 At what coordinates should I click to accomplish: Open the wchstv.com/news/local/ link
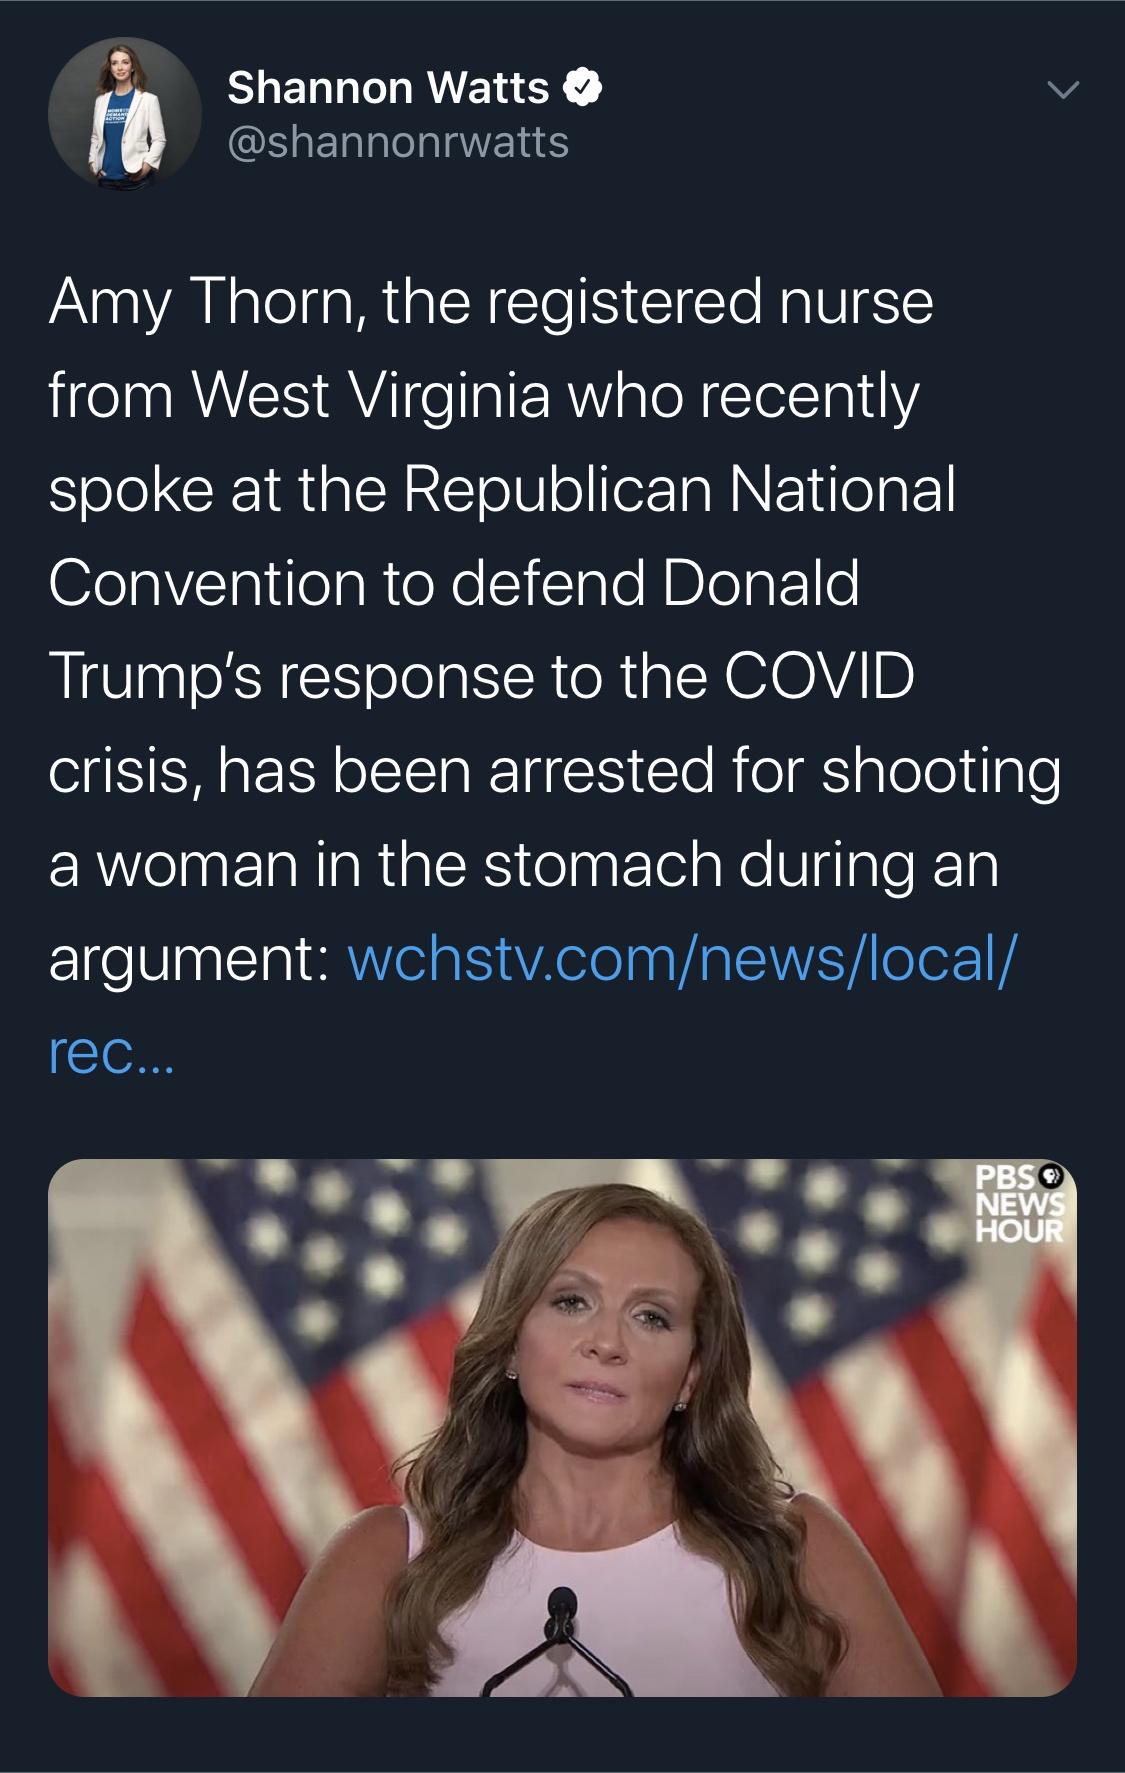(x=682, y=960)
